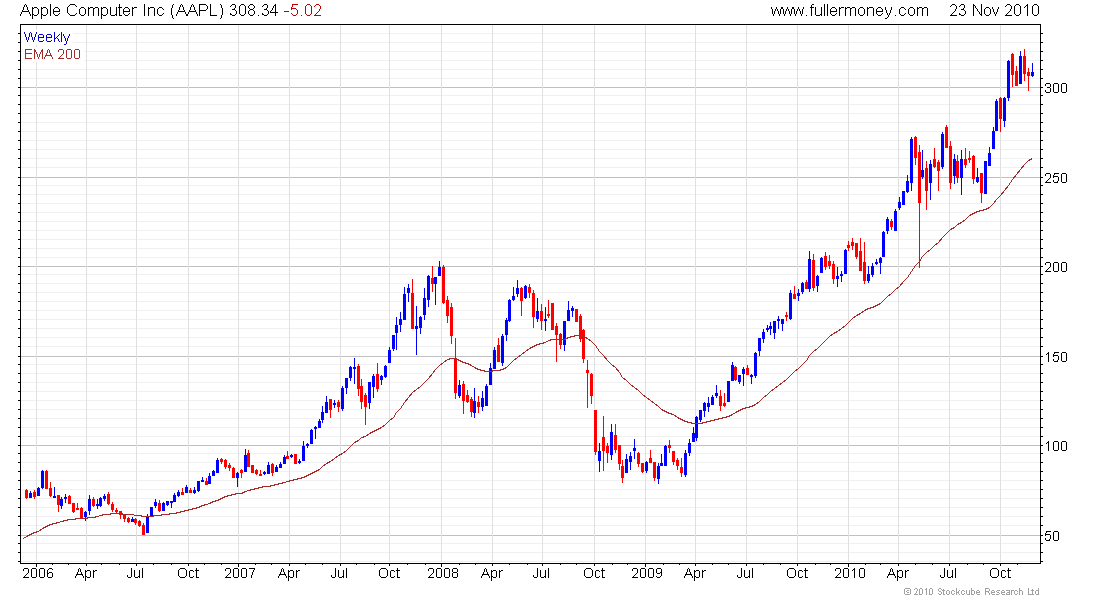Click the 150 price axis label
The image size is (1100, 600).
tap(1056, 357)
